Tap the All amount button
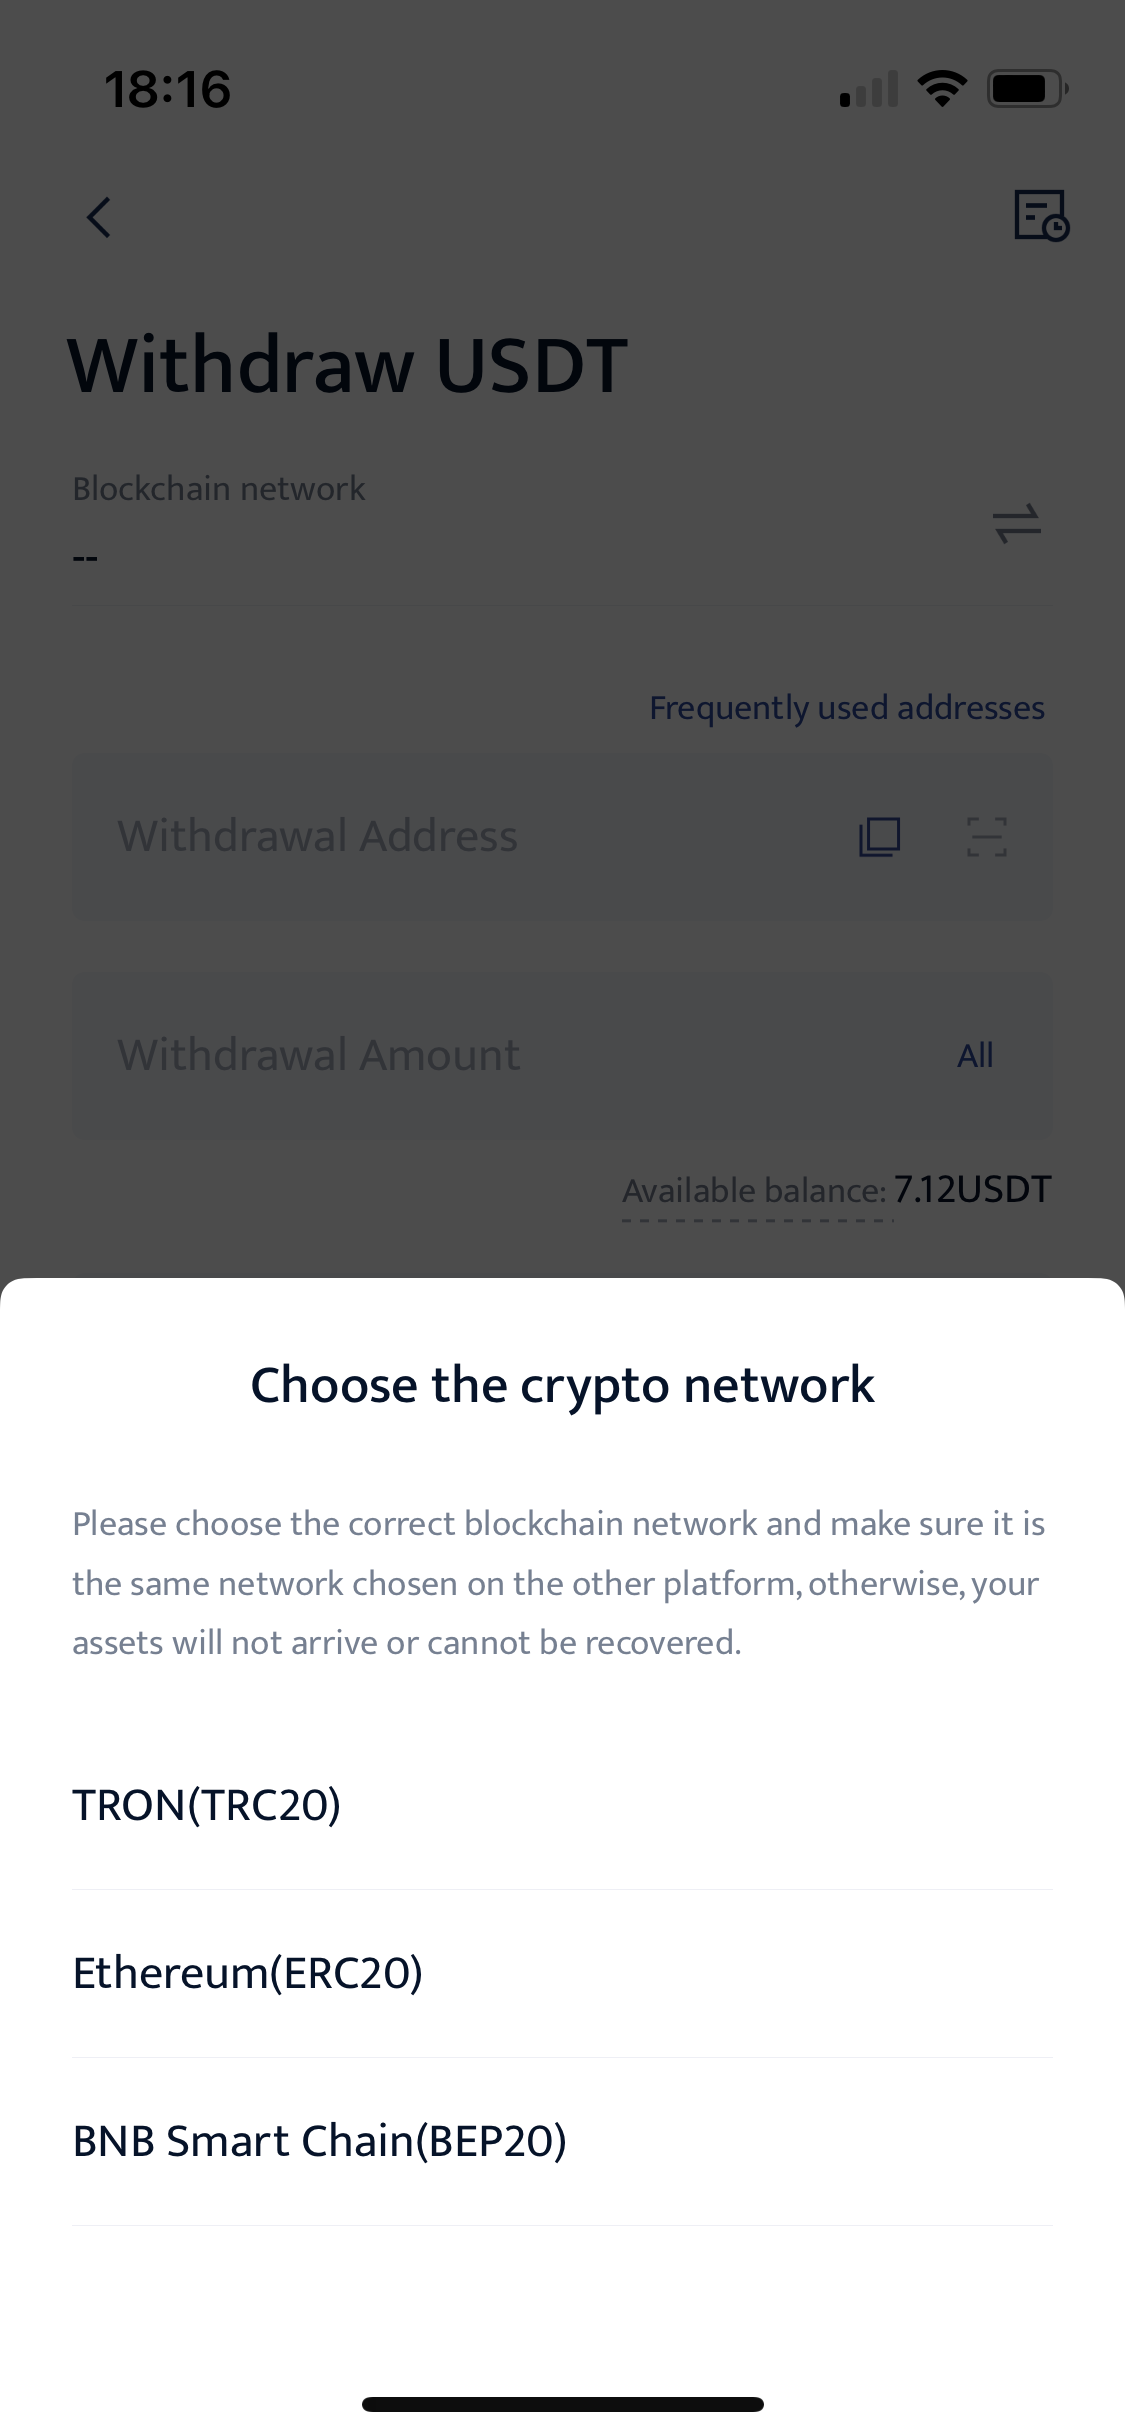 (975, 1055)
